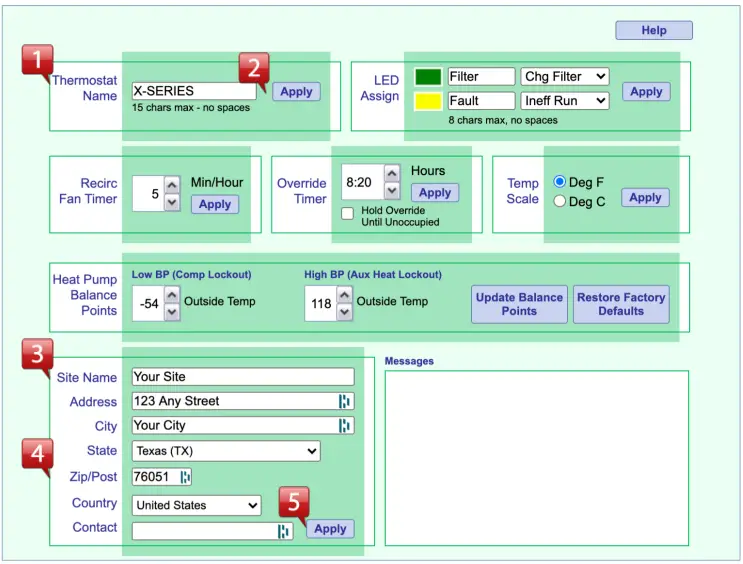
Task: Decrease the High BP outside temp
Action: [344, 312]
